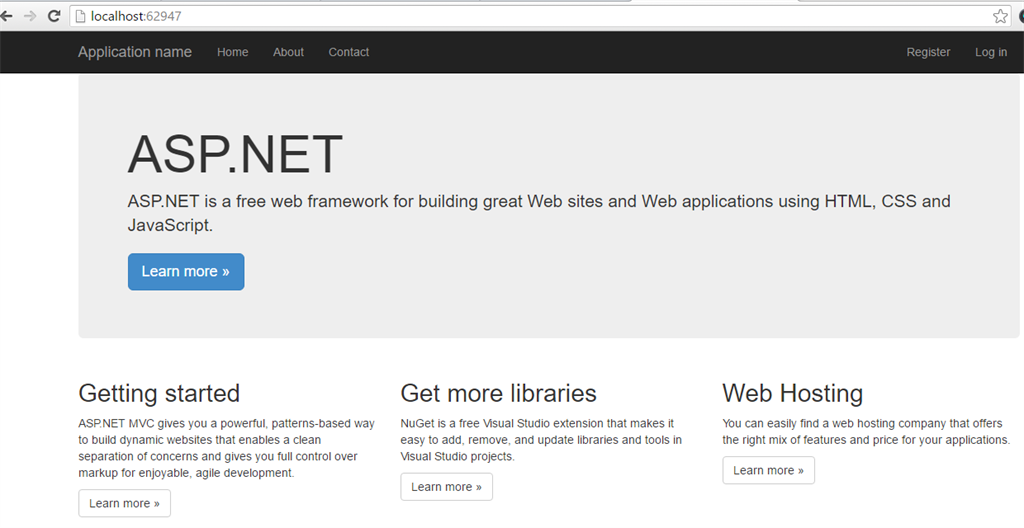Open the Register link
1024x528 pixels.
pos(928,52)
